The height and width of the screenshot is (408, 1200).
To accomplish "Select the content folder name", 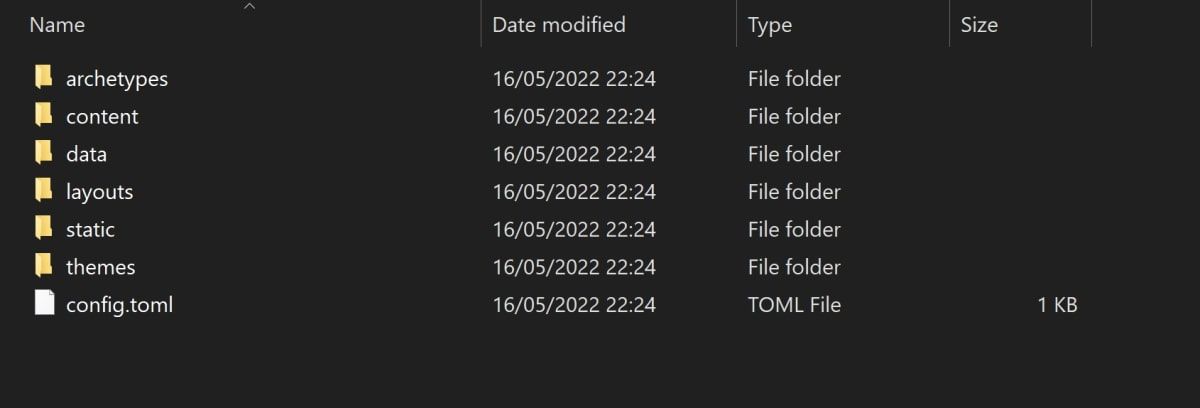I will (x=102, y=117).
